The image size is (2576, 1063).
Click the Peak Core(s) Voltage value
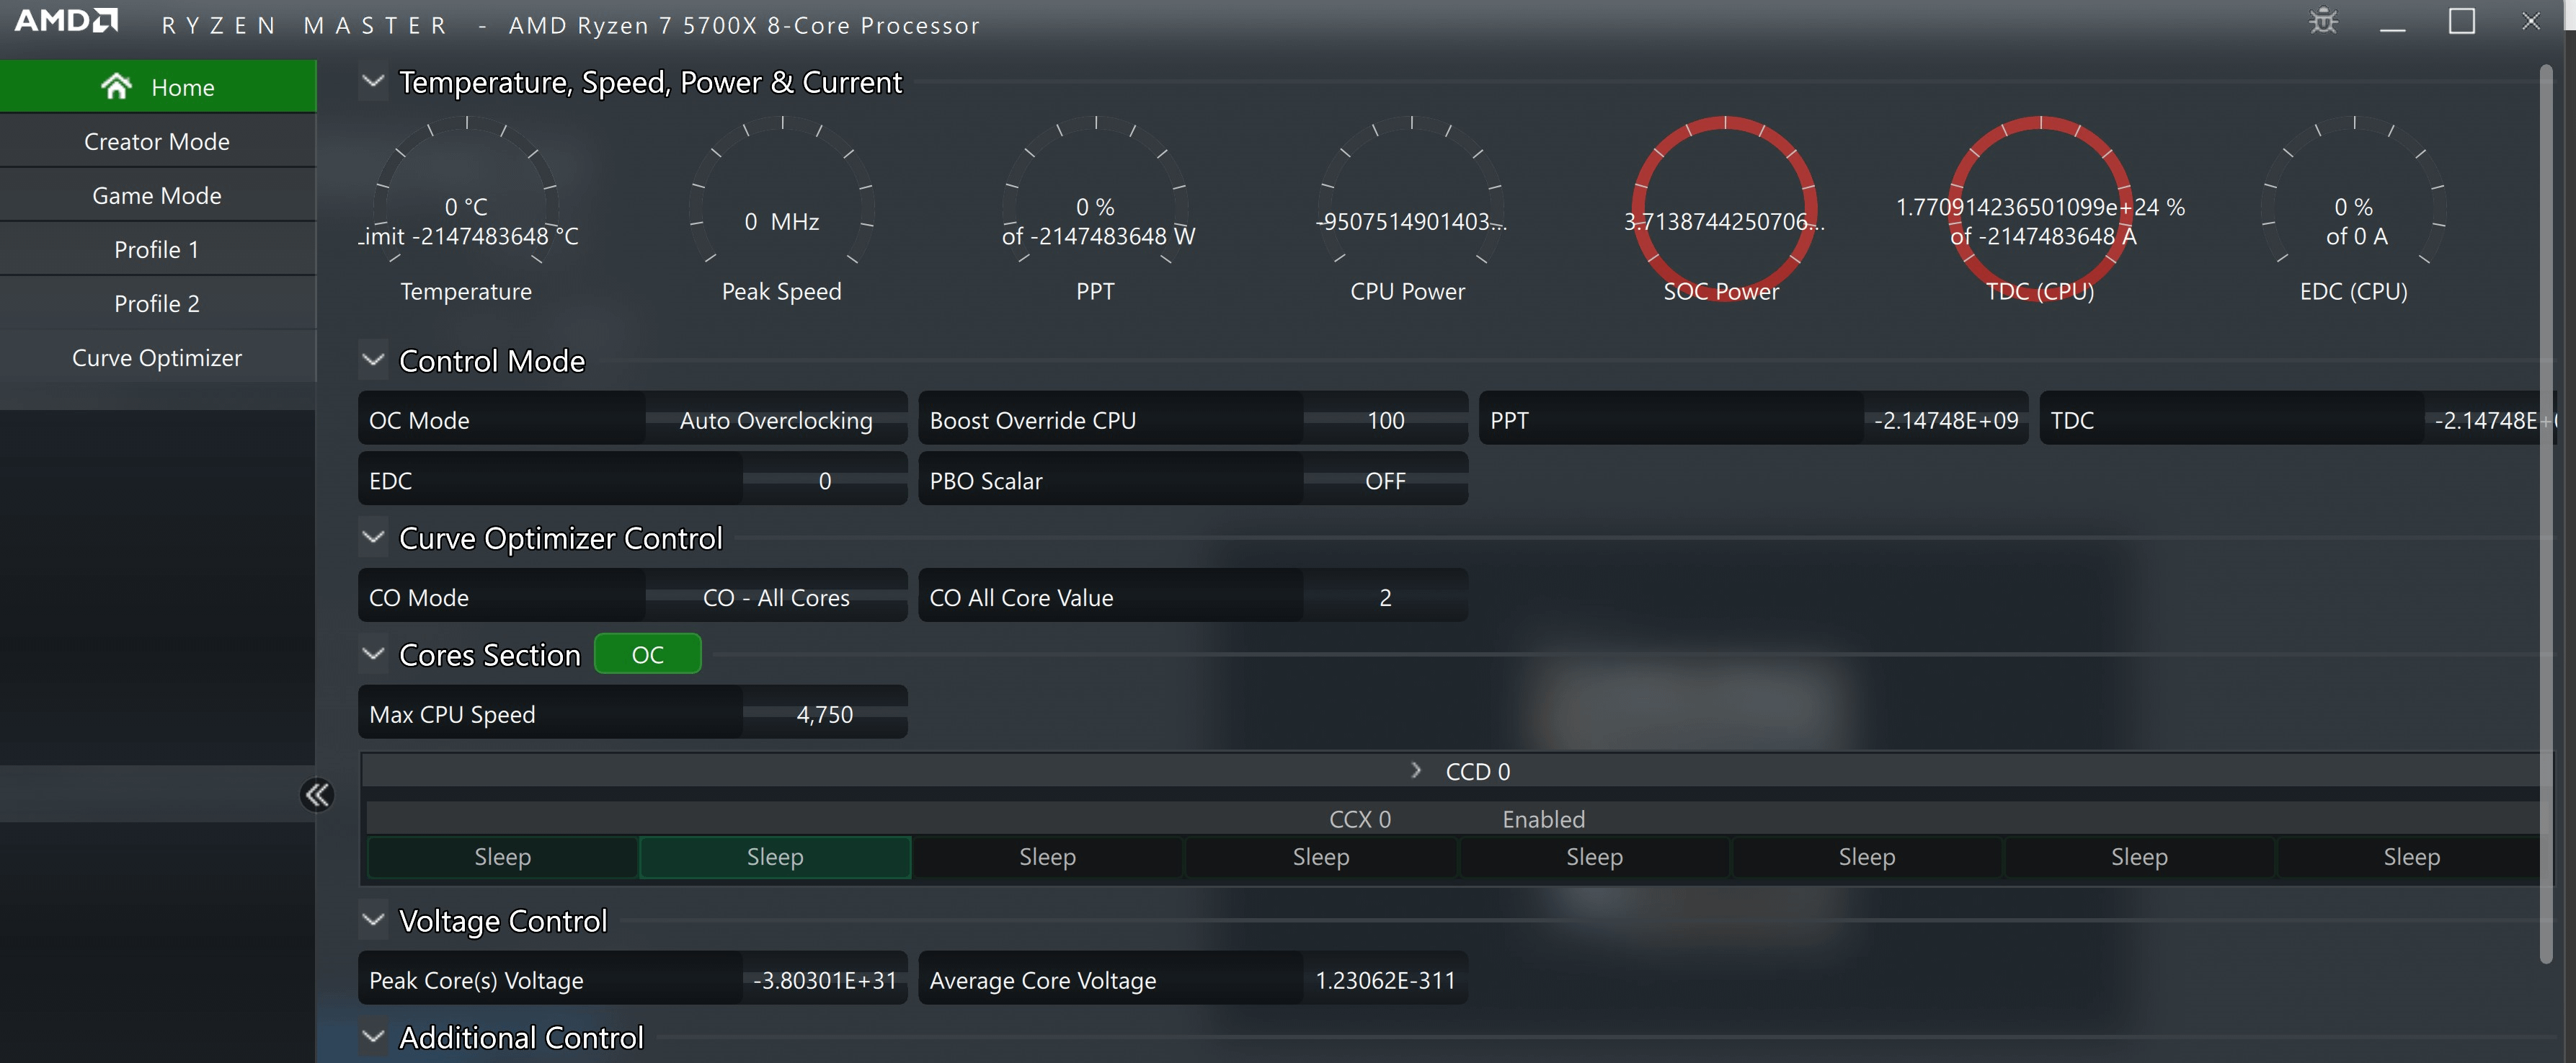pyautogui.click(x=824, y=980)
